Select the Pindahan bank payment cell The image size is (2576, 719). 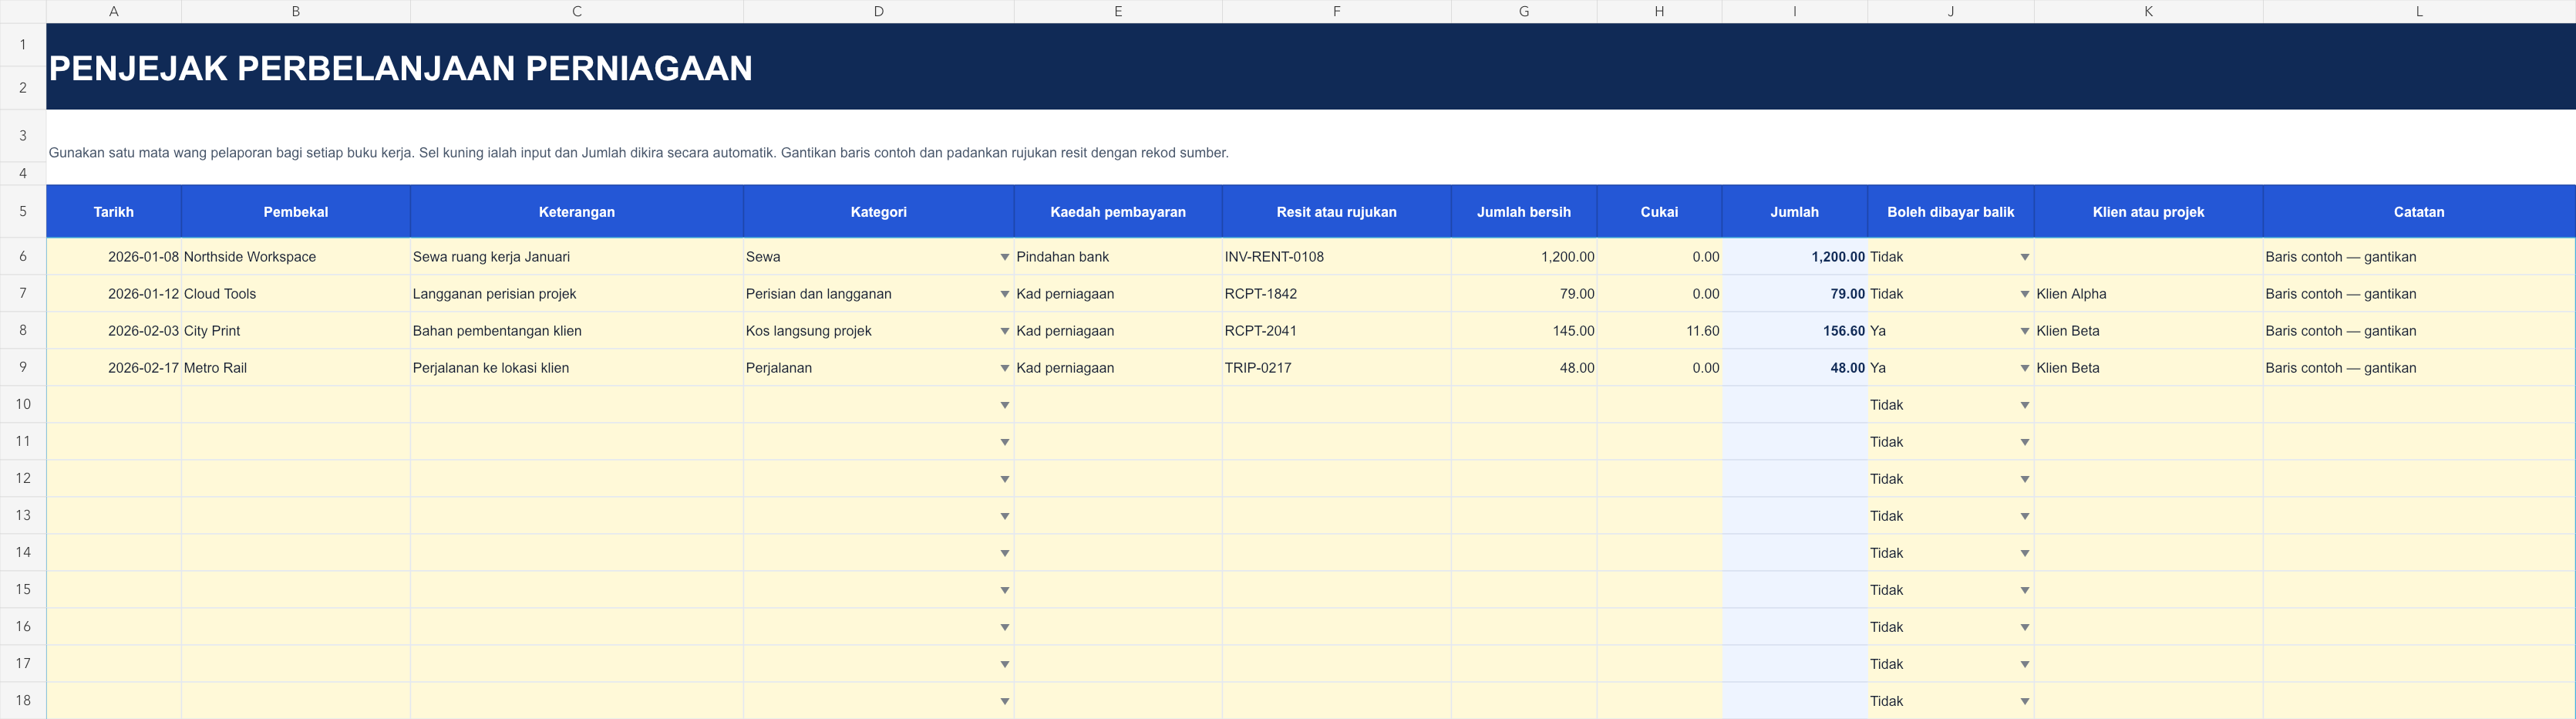[1118, 257]
